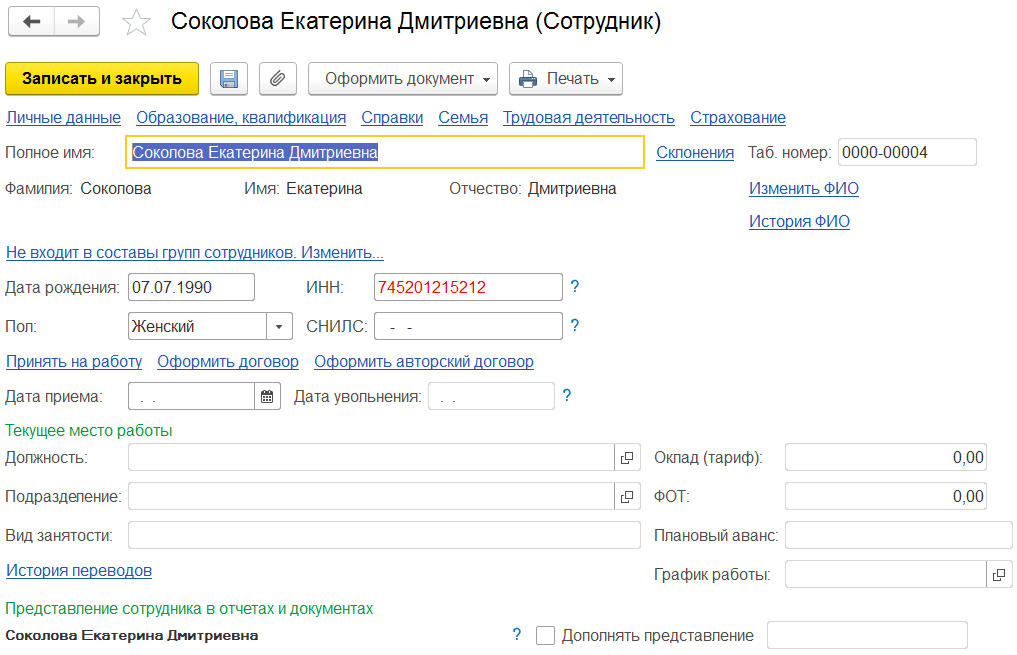Image resolution: width=1017 pixels, height=655 pixels.
Task: Expand the Пол dropdown list
Action: tap(279, 326)
